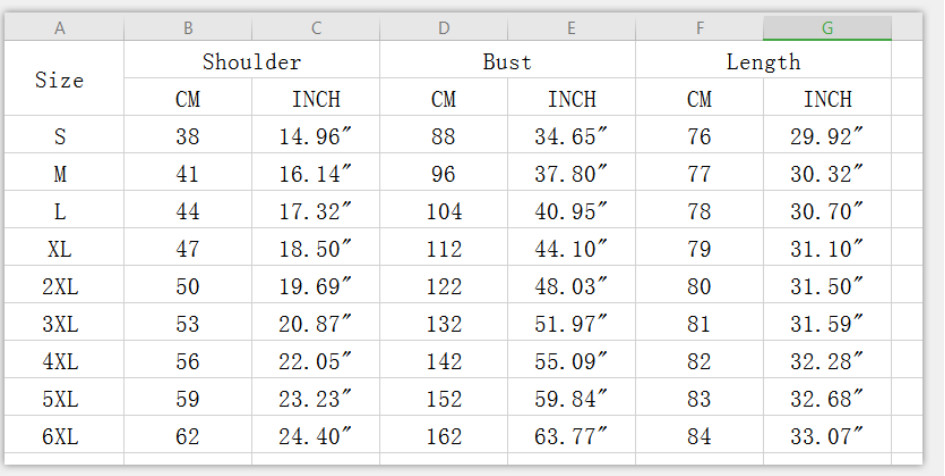Click the column E header

tap(572, 28)
